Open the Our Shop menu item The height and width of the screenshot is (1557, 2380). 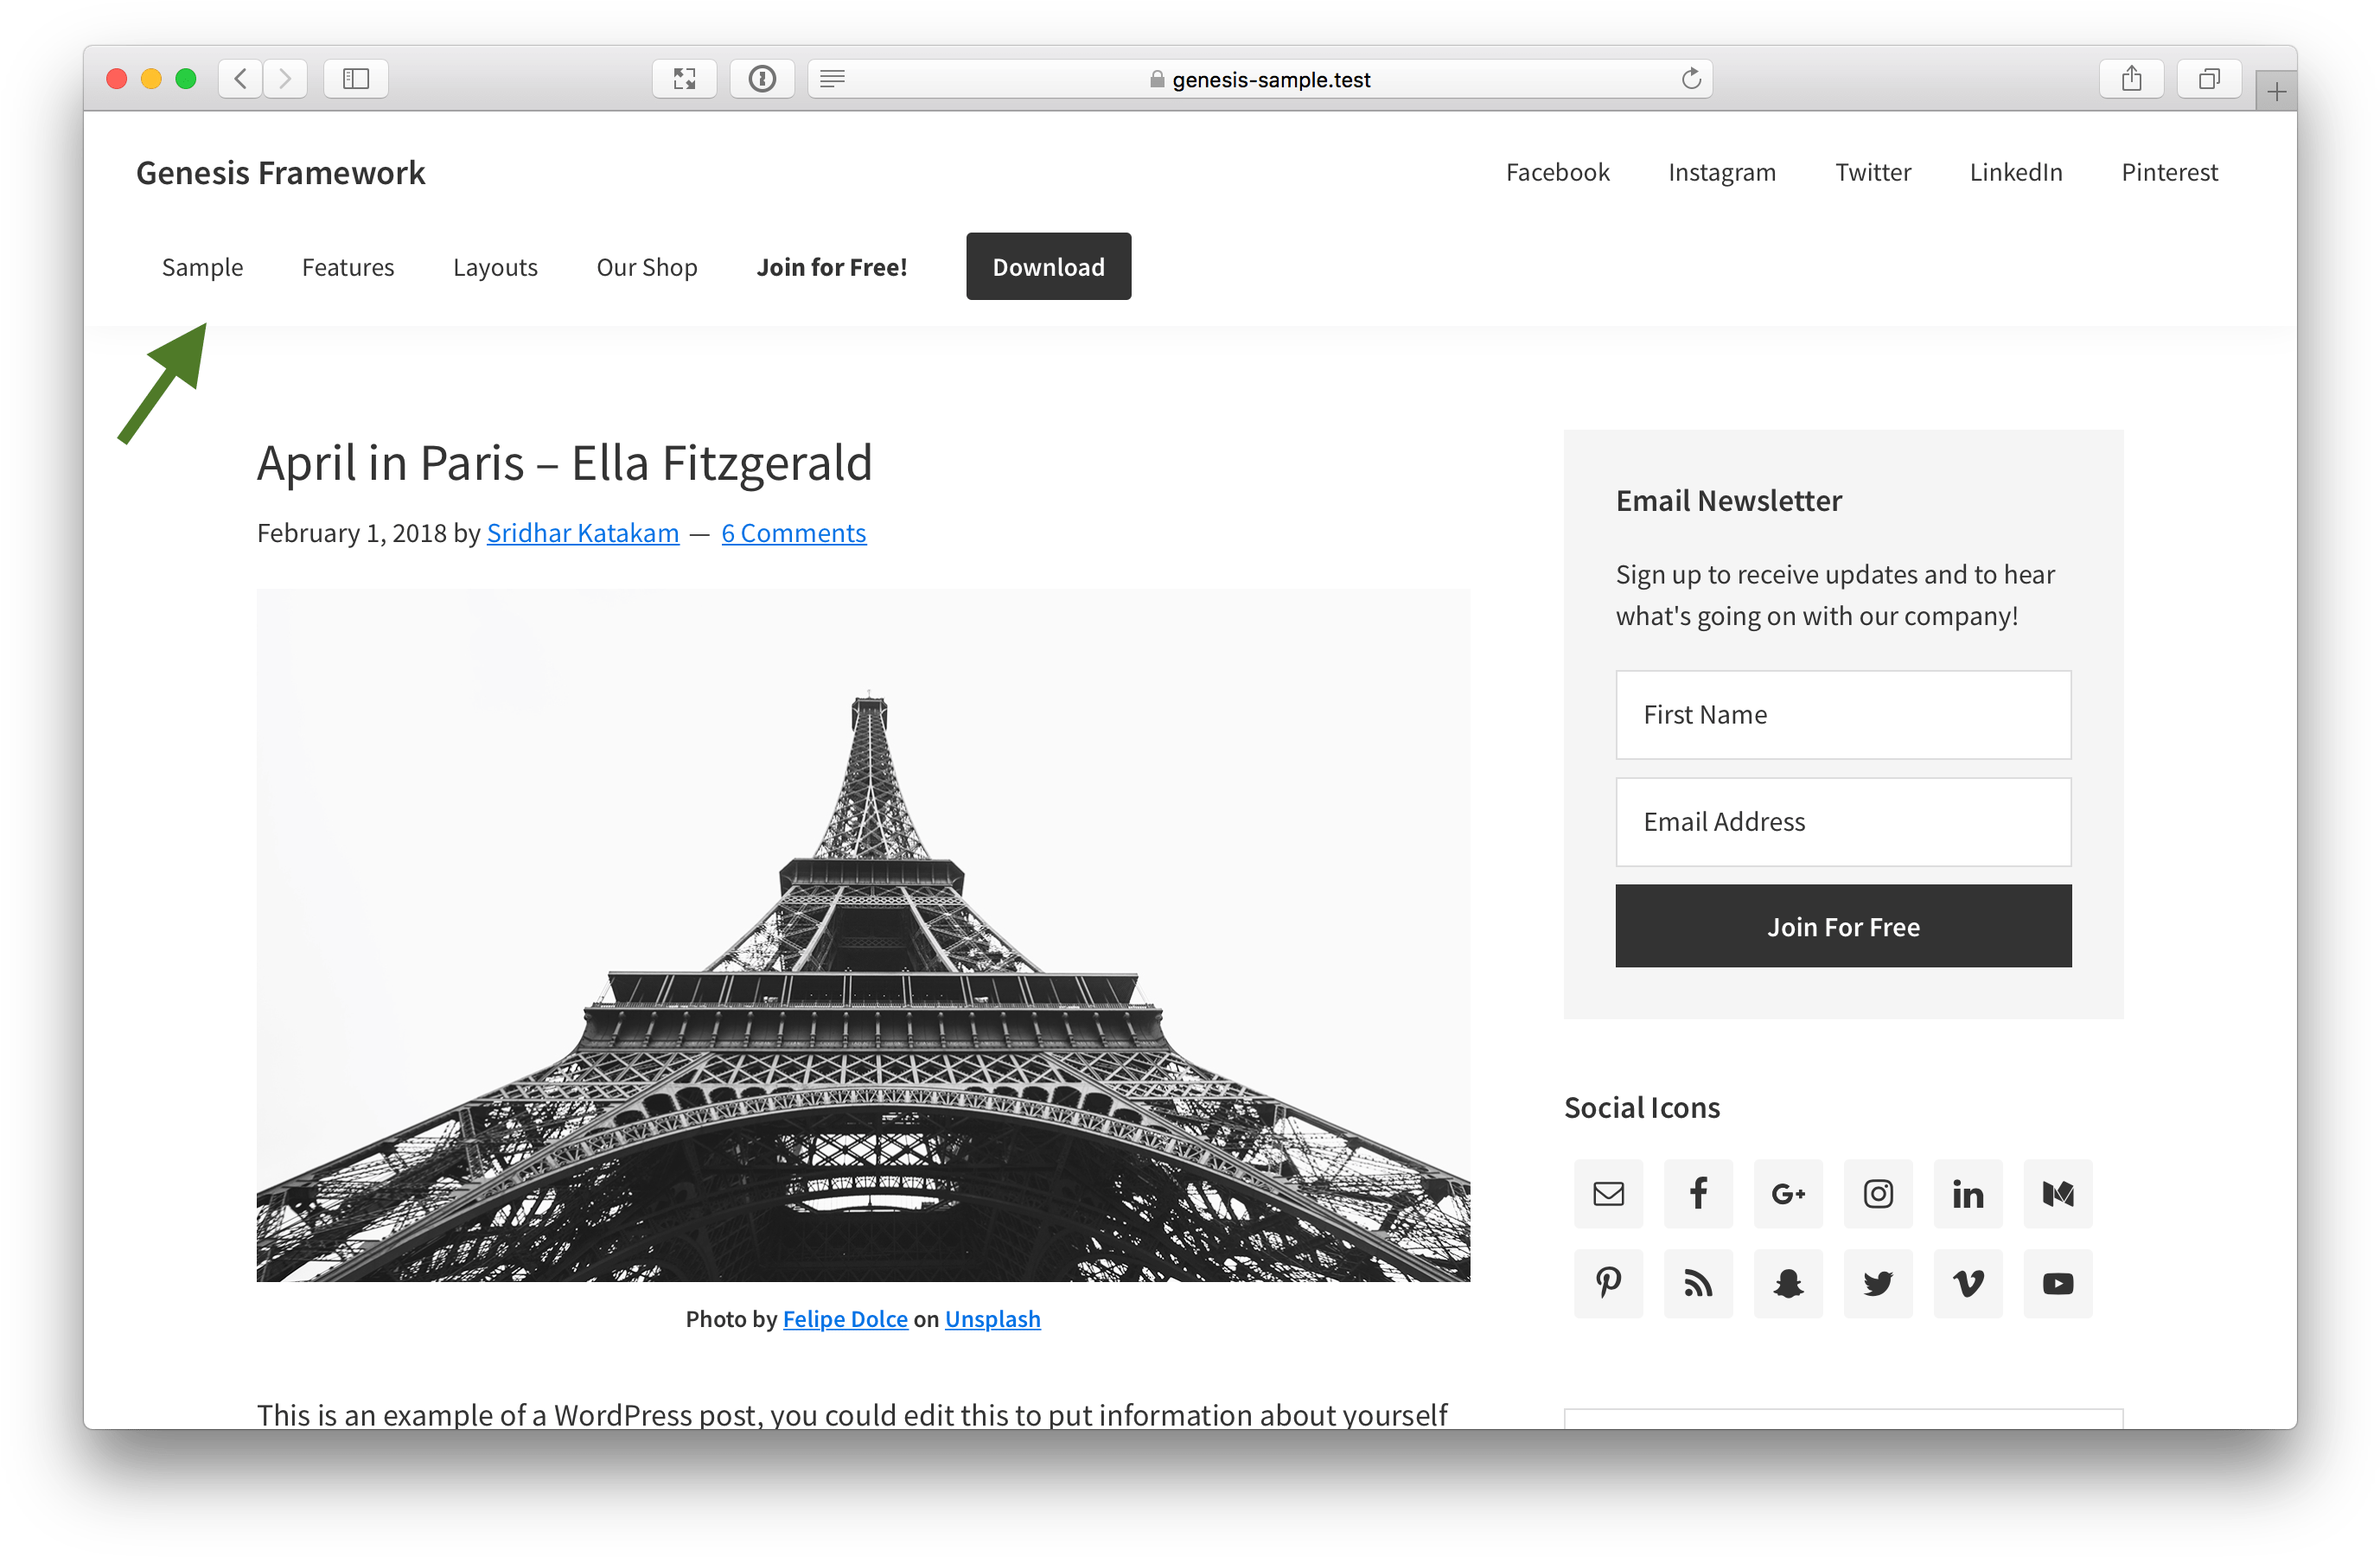click(647, 267)
